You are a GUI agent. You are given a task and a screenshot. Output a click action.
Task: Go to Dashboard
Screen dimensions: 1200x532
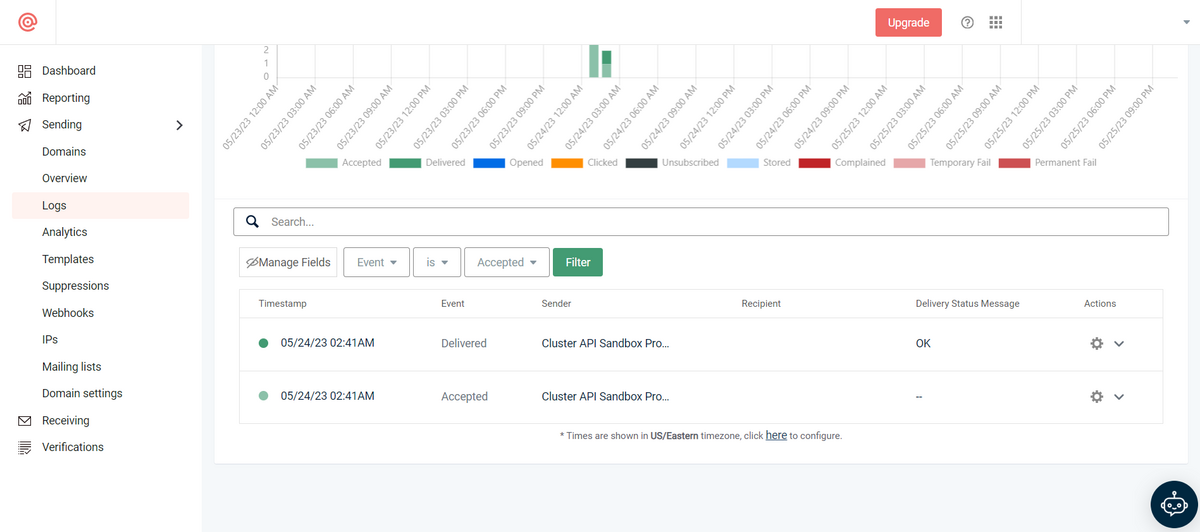pyautogui.click(x=69, y=71)
